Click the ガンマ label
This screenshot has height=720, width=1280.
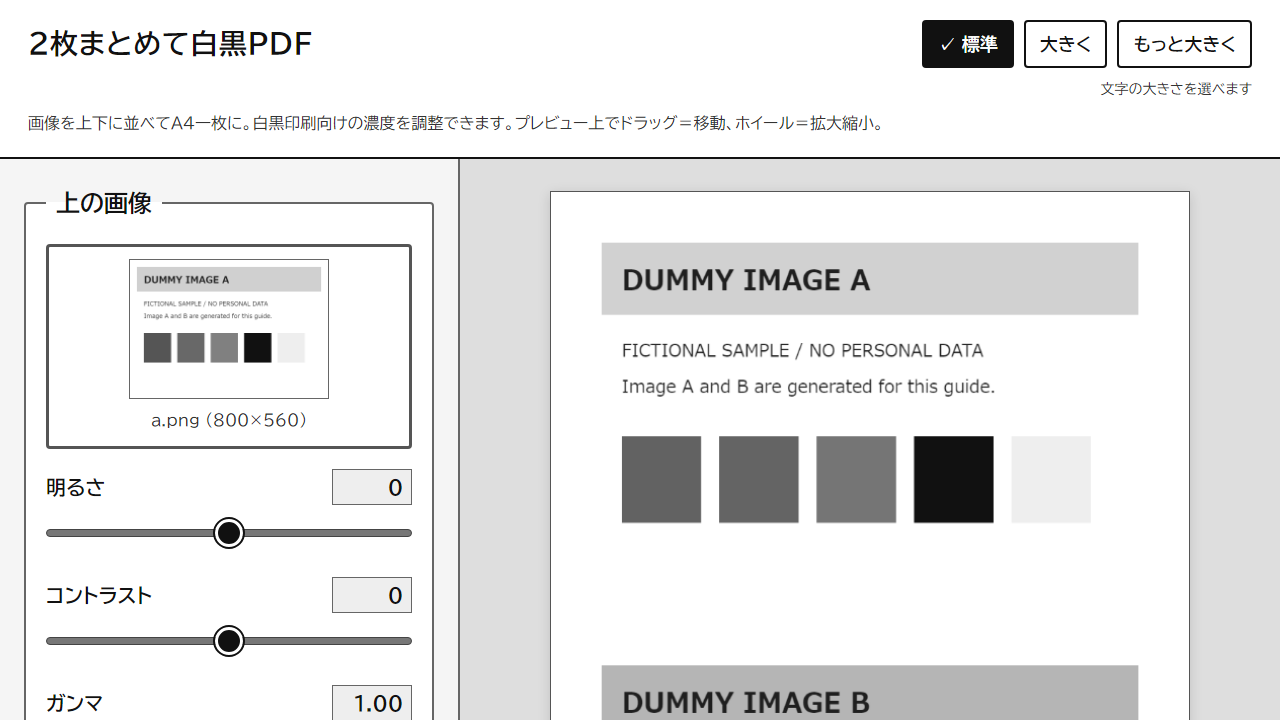(75, 704)
